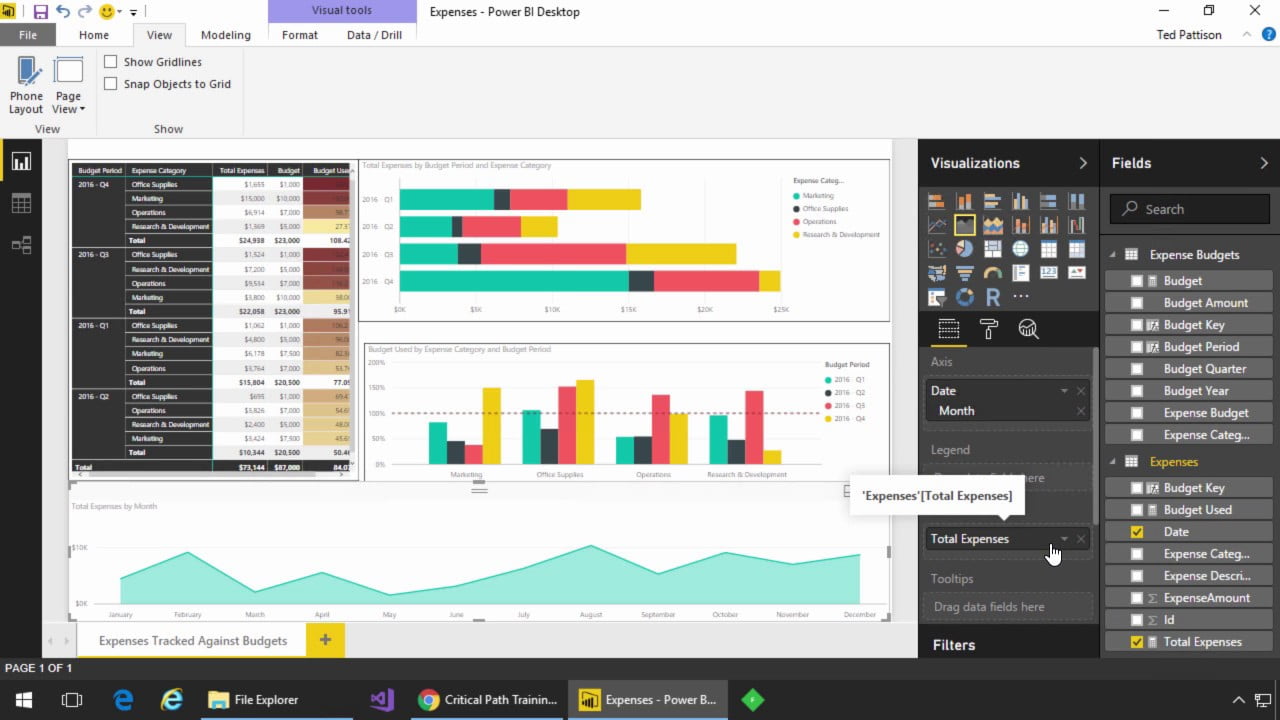Collapse the Fields pane chevron
Screen dimensions: 1280x720
1264,163
